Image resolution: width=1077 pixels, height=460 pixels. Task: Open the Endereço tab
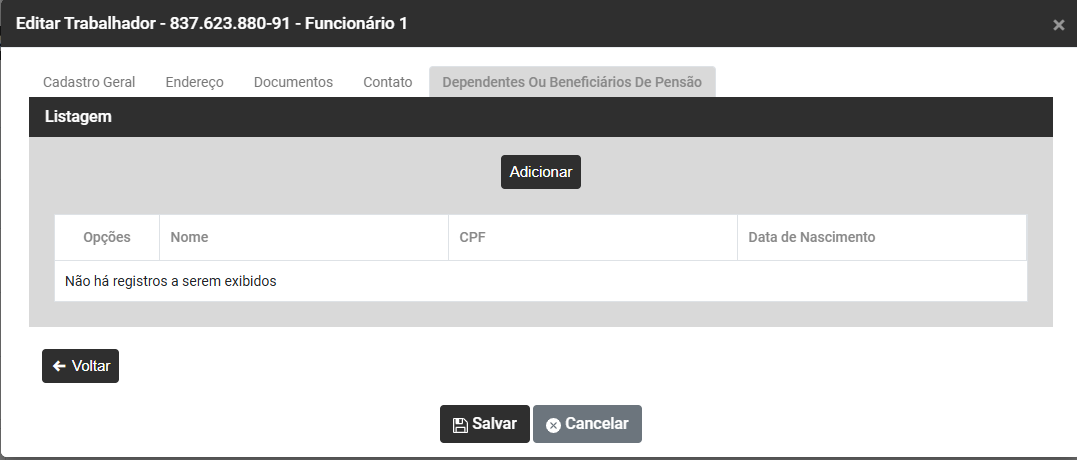(x=194, y=82)
